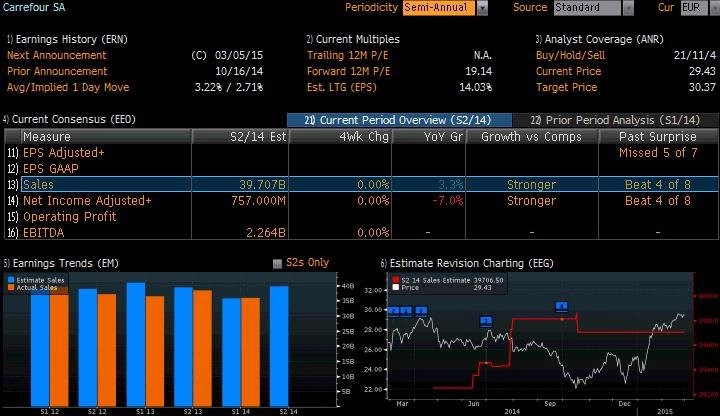720x416 pixels.
Task: Open Earnings History (ERN)
Action: (68, 39)
